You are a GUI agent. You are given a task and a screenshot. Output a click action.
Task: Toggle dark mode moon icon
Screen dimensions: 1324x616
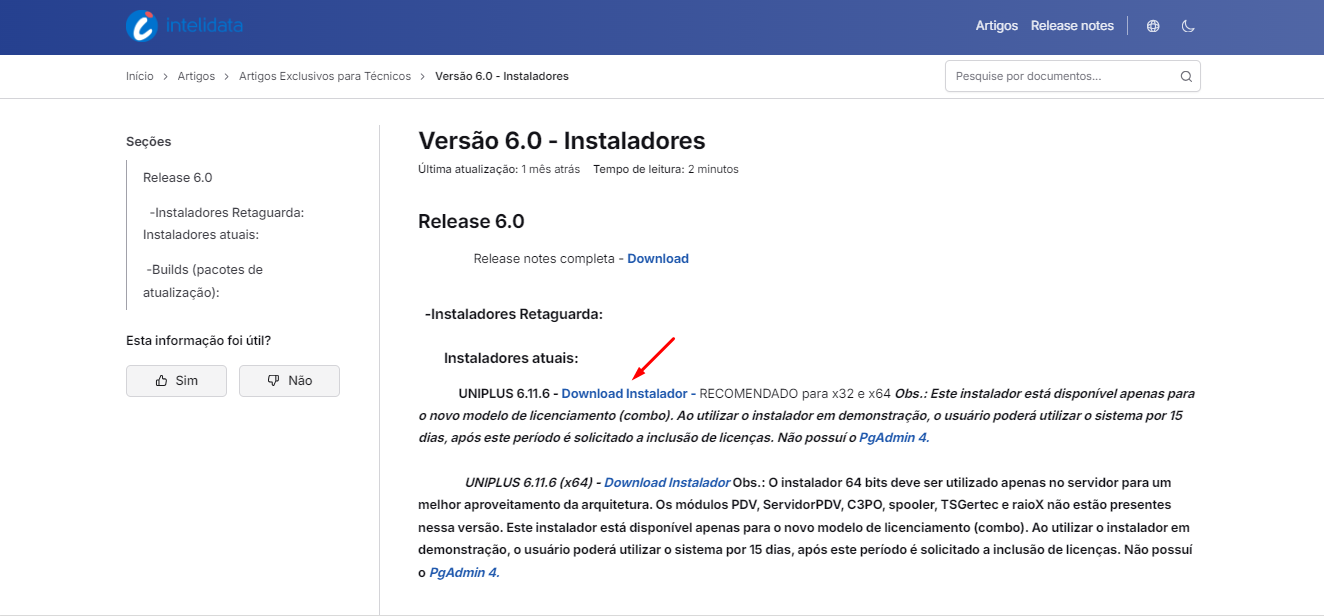pyautogui.click(x=1188, y=26)
